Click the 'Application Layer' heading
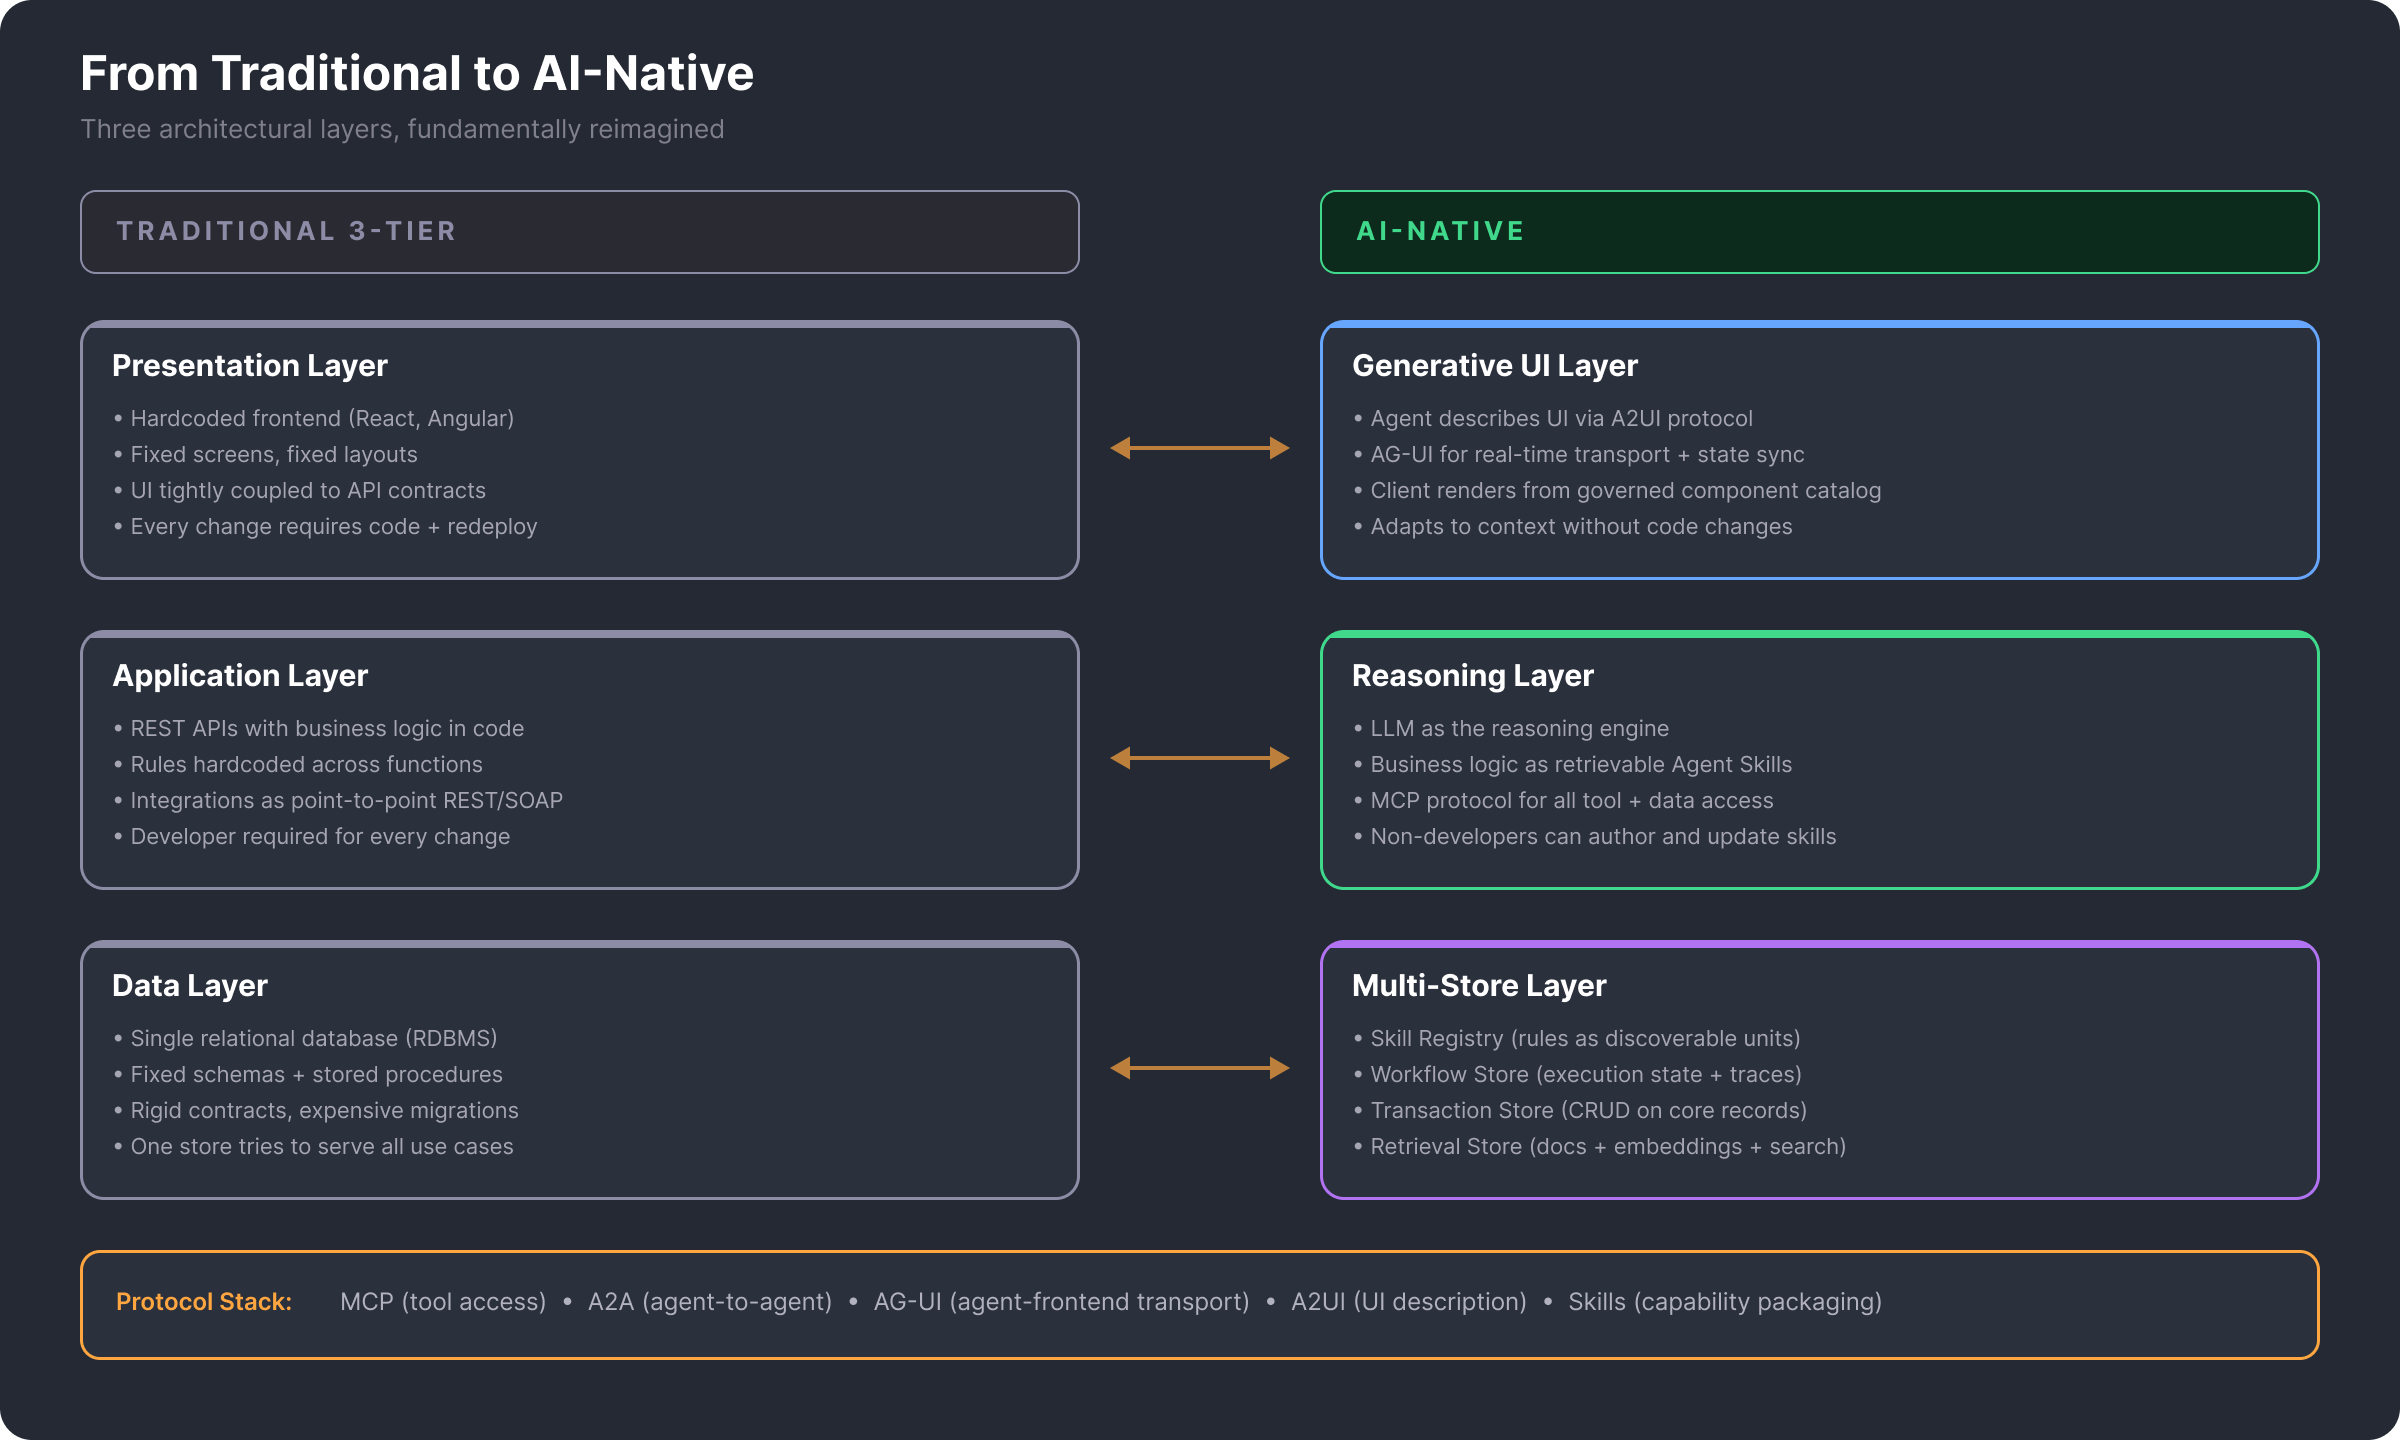Viewport: 2400px width, 1440px height. tap(240, 676)
